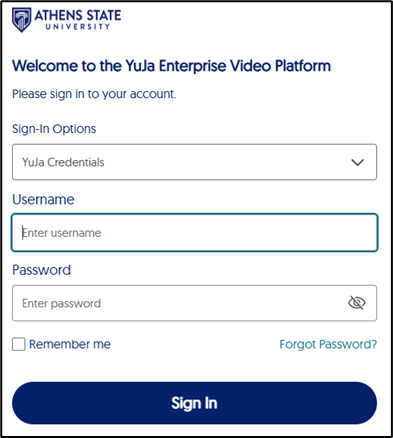
Task: Click the Sign In button
Action: click(x=195, y=403)
